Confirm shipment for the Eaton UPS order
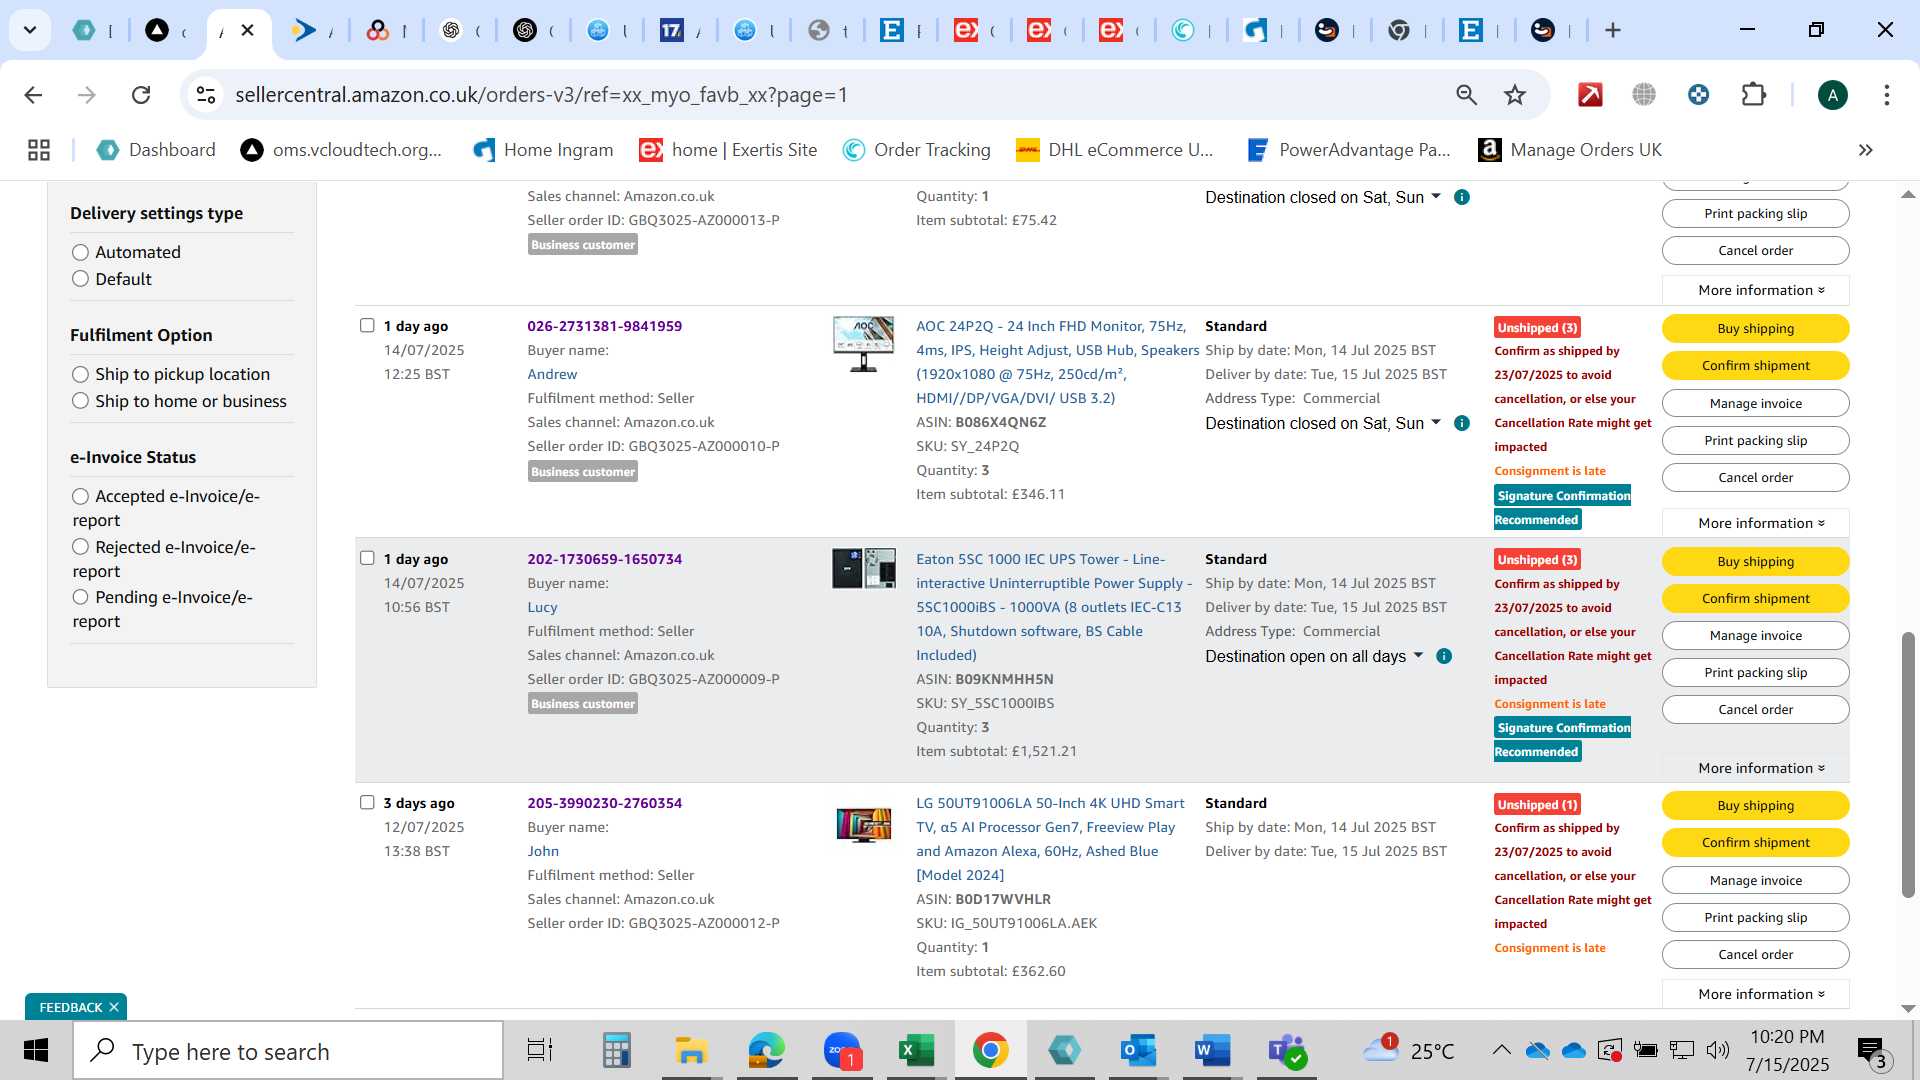Viewport: 1920px width, 1080px height. (1755, 598)
